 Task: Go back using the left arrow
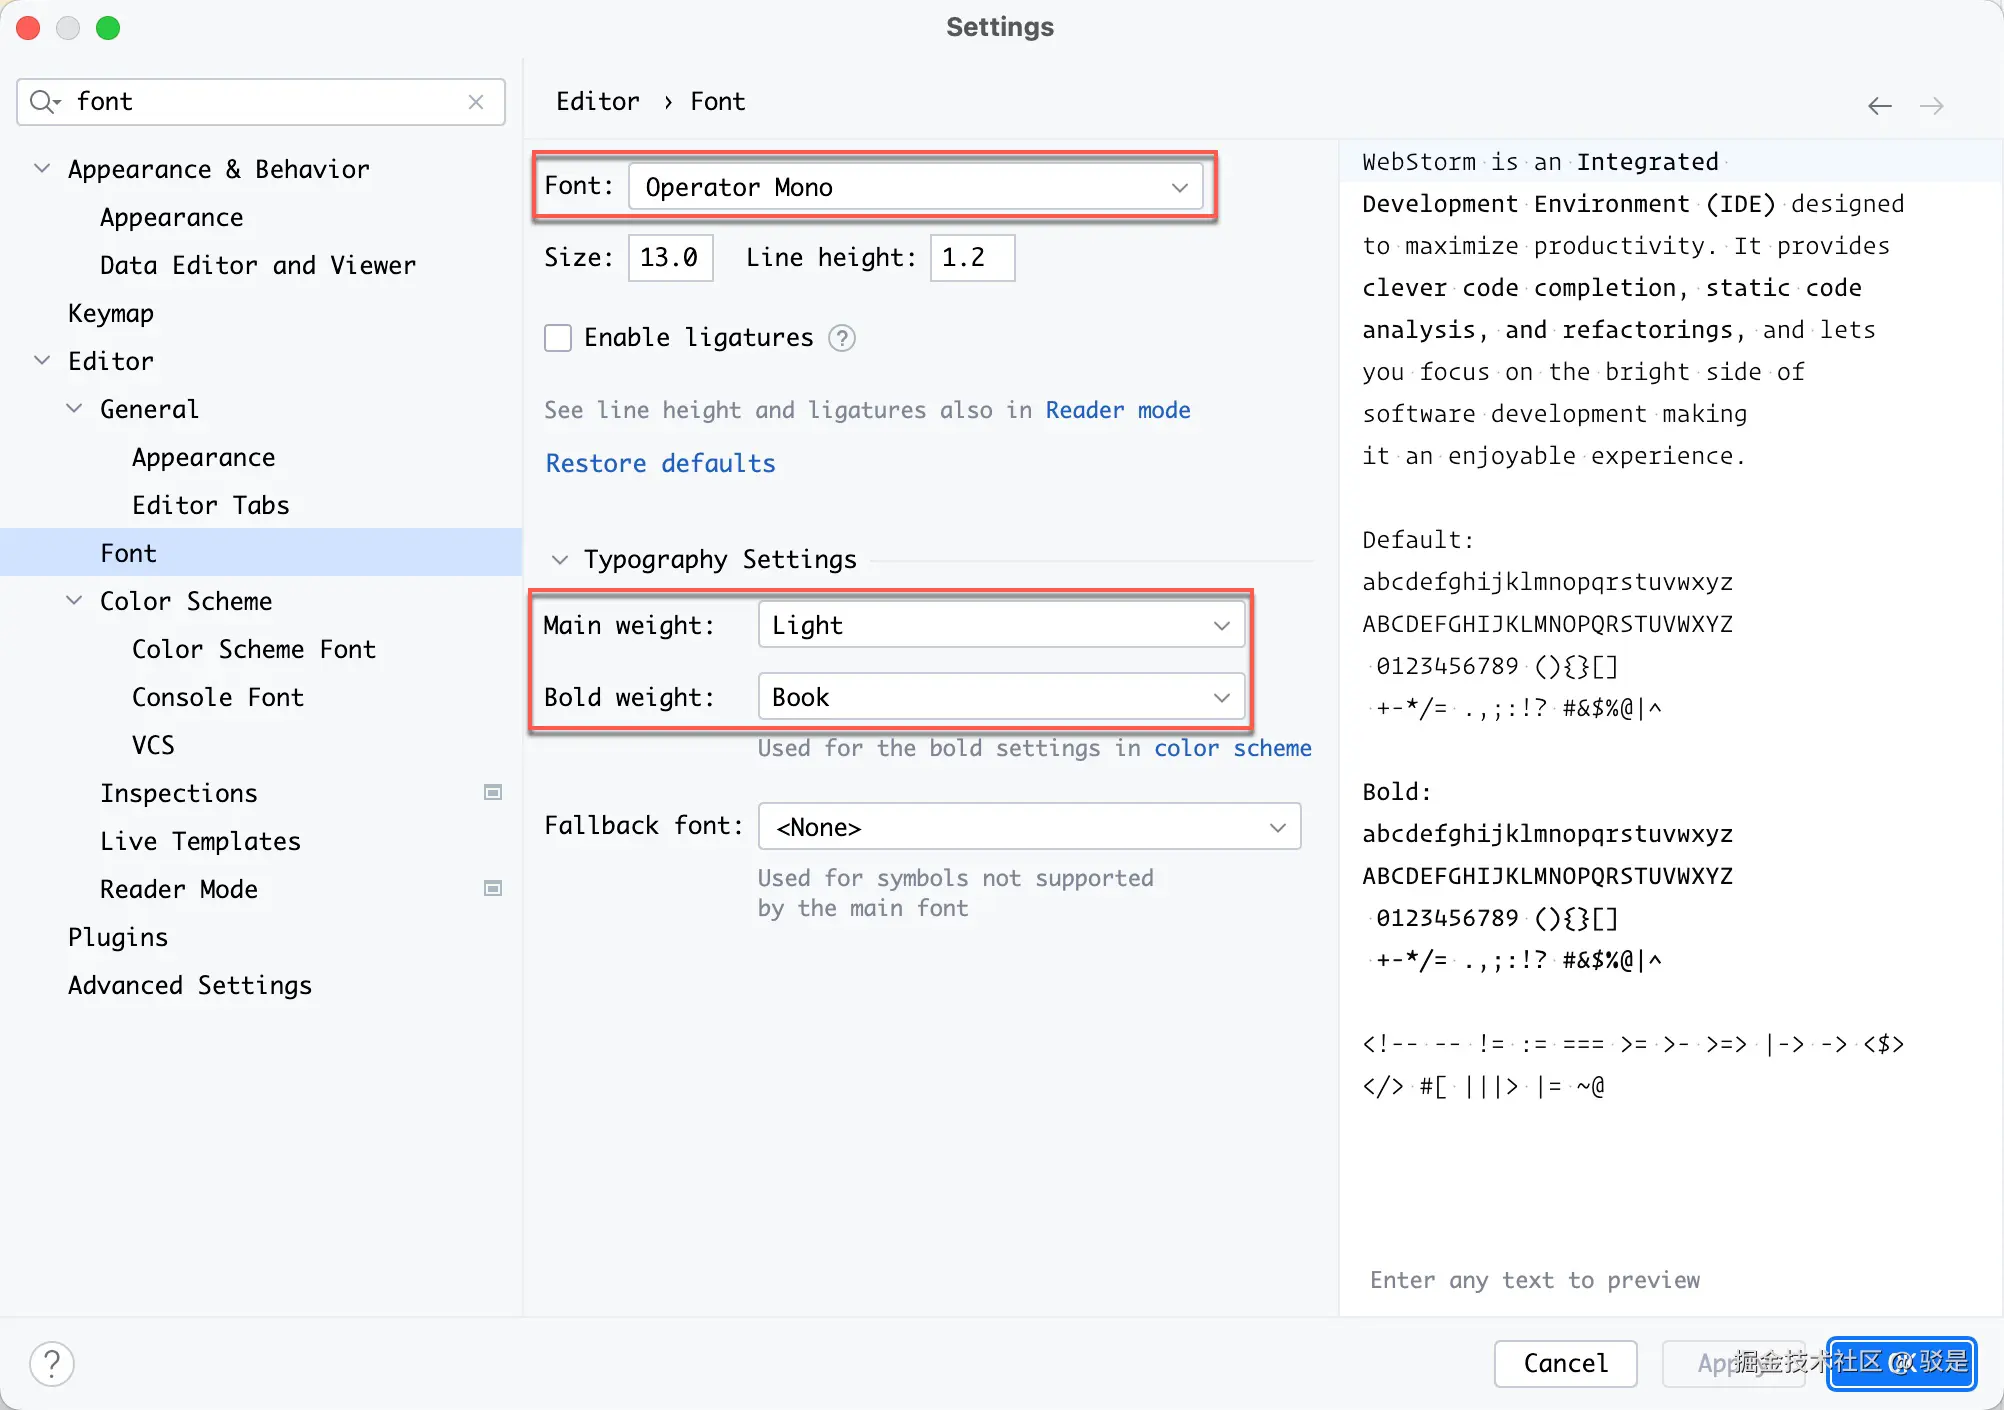coord(1879,106)
